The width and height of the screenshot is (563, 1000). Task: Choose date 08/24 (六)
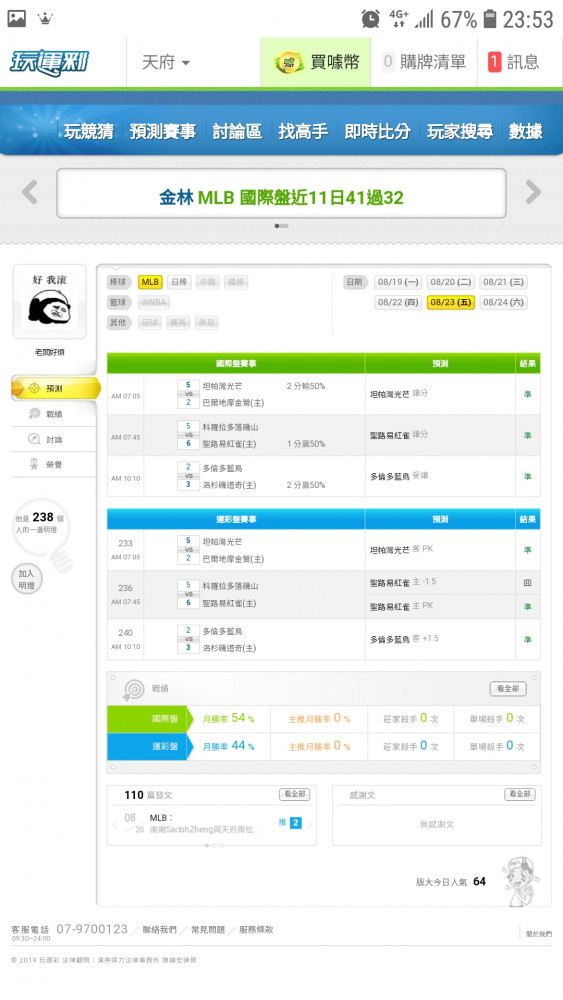(x=503, y=302)
